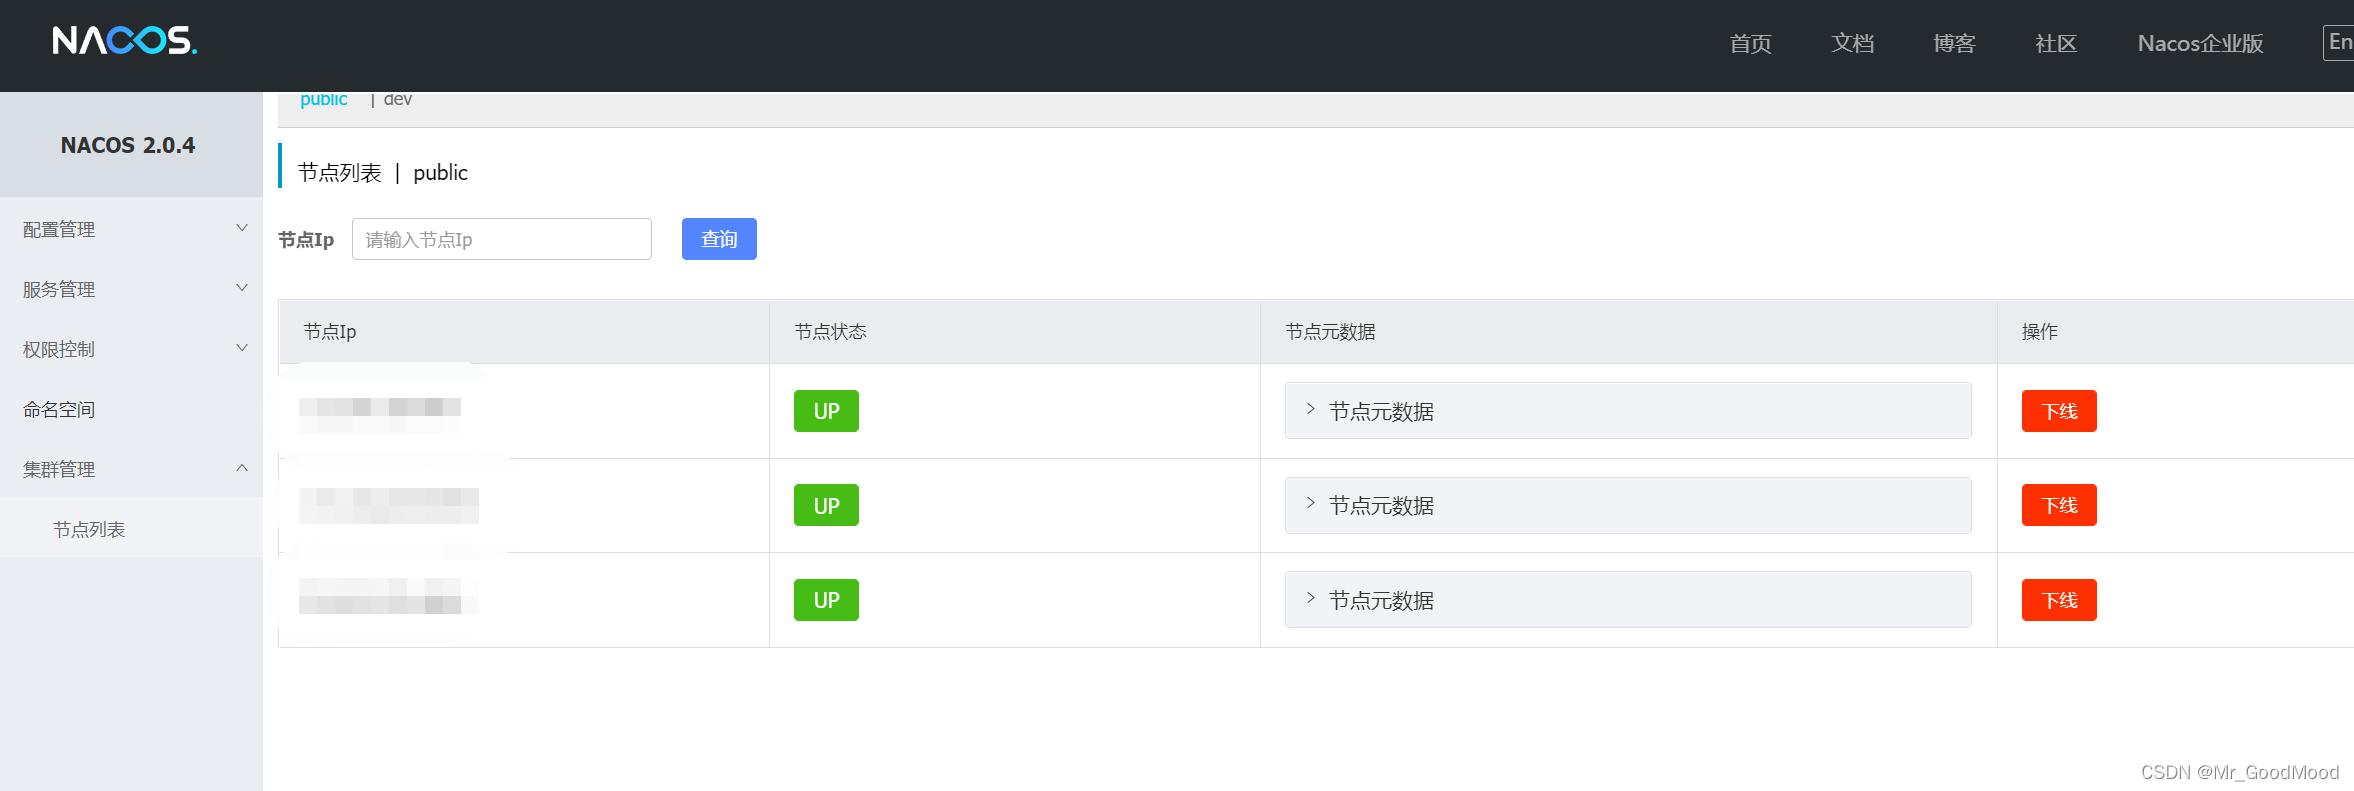Switch to the dev namespace

[x=397, y=100]
